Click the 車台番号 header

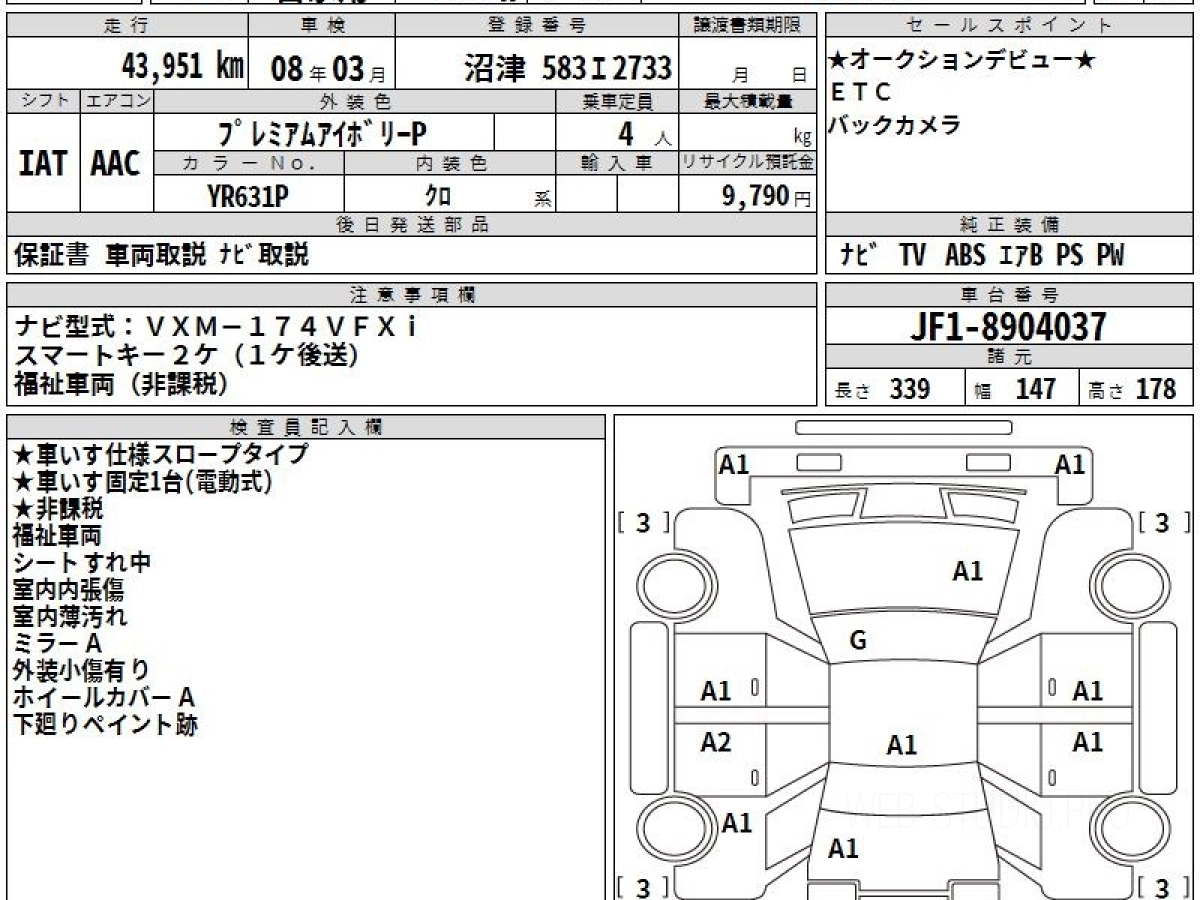coord(1009,295)
